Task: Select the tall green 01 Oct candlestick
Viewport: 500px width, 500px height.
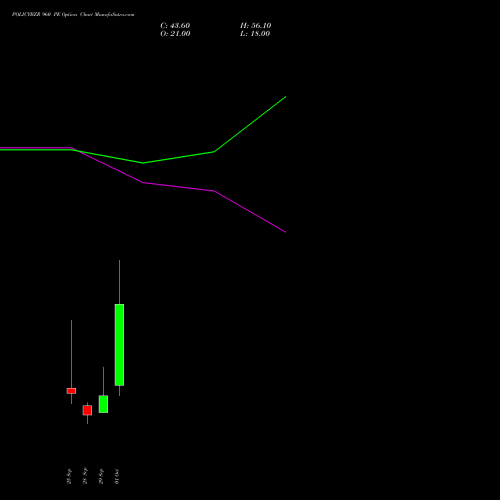Action: (119, 345)
